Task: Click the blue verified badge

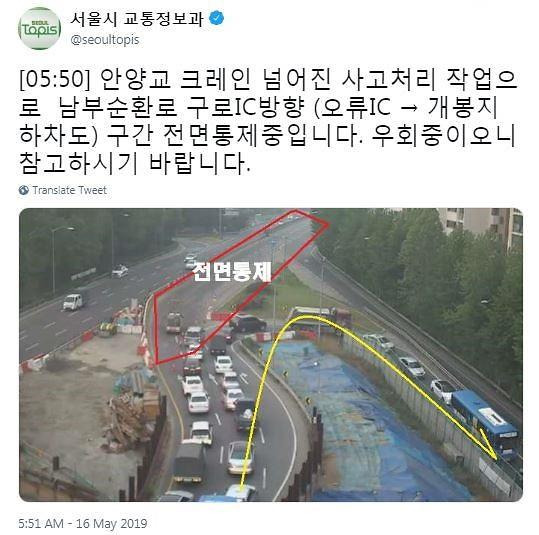Action: tap(217, 18)
